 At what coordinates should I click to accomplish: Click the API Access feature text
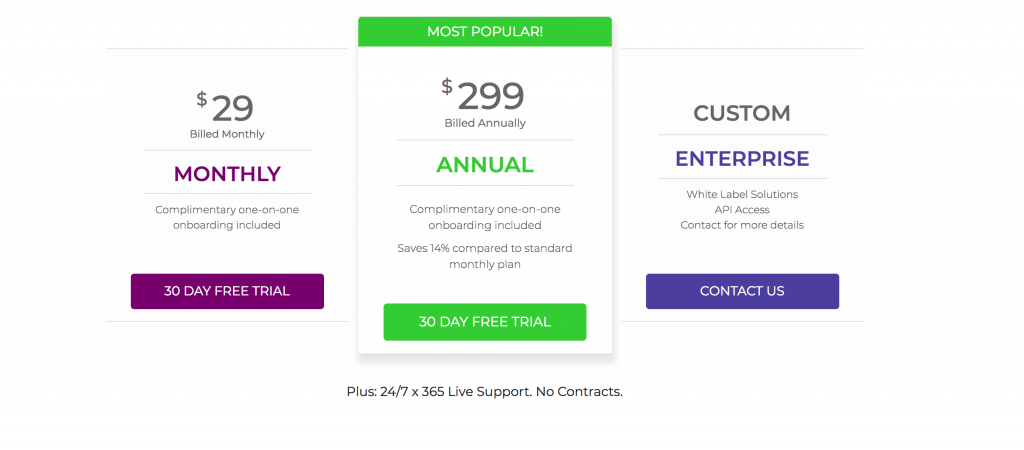pyautogui.click(x=742, y=210)
